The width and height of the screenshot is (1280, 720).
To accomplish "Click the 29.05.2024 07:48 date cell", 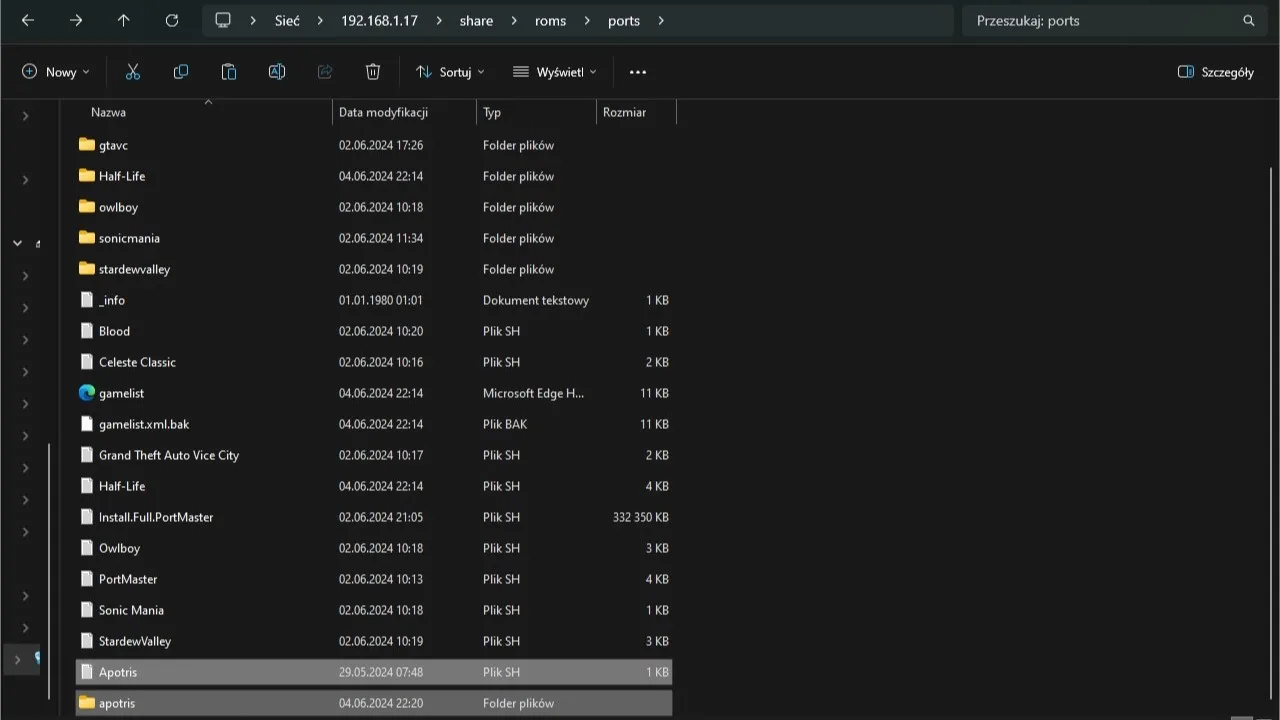I will (x=381, y=672).
